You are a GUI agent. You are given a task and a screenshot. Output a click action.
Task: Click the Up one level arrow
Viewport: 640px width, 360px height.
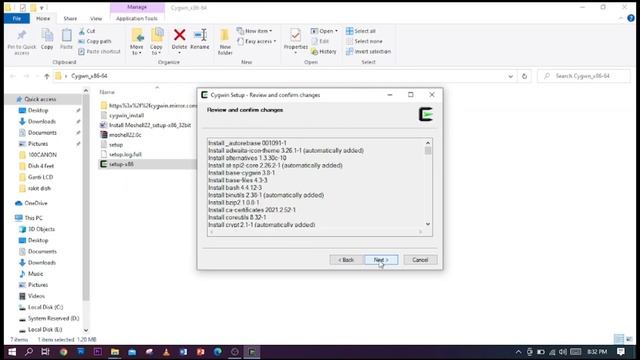47,76
